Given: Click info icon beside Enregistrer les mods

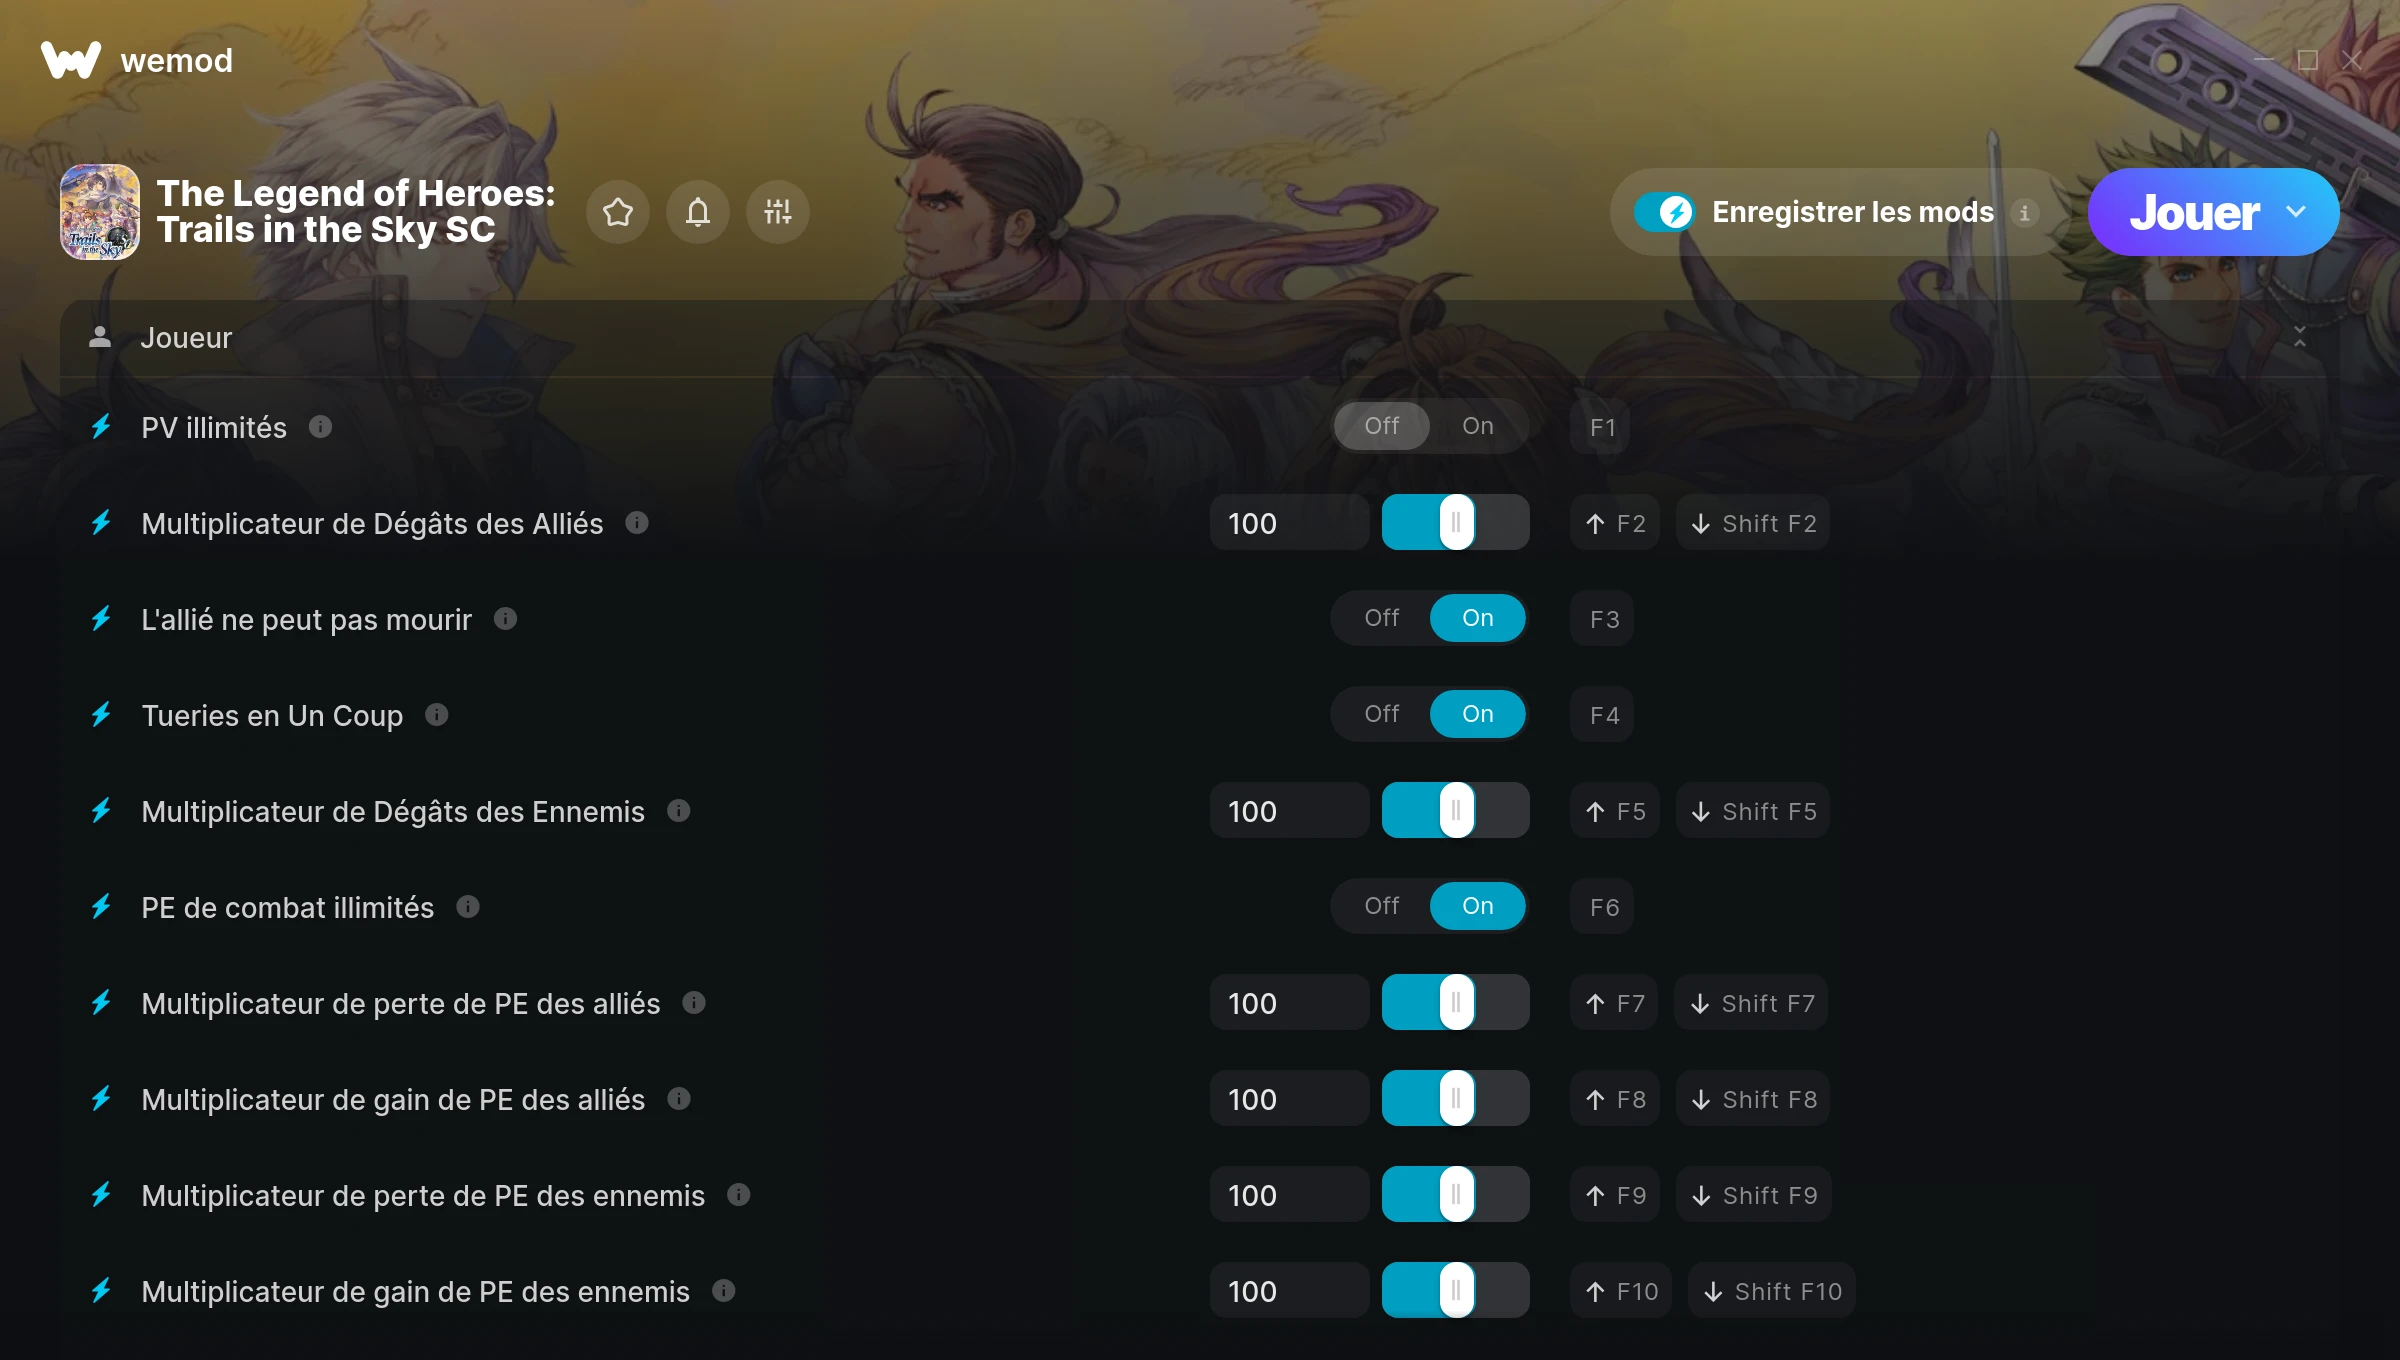Looking at the screenshot, I should pyautogui.click(x=2025, y=212).
